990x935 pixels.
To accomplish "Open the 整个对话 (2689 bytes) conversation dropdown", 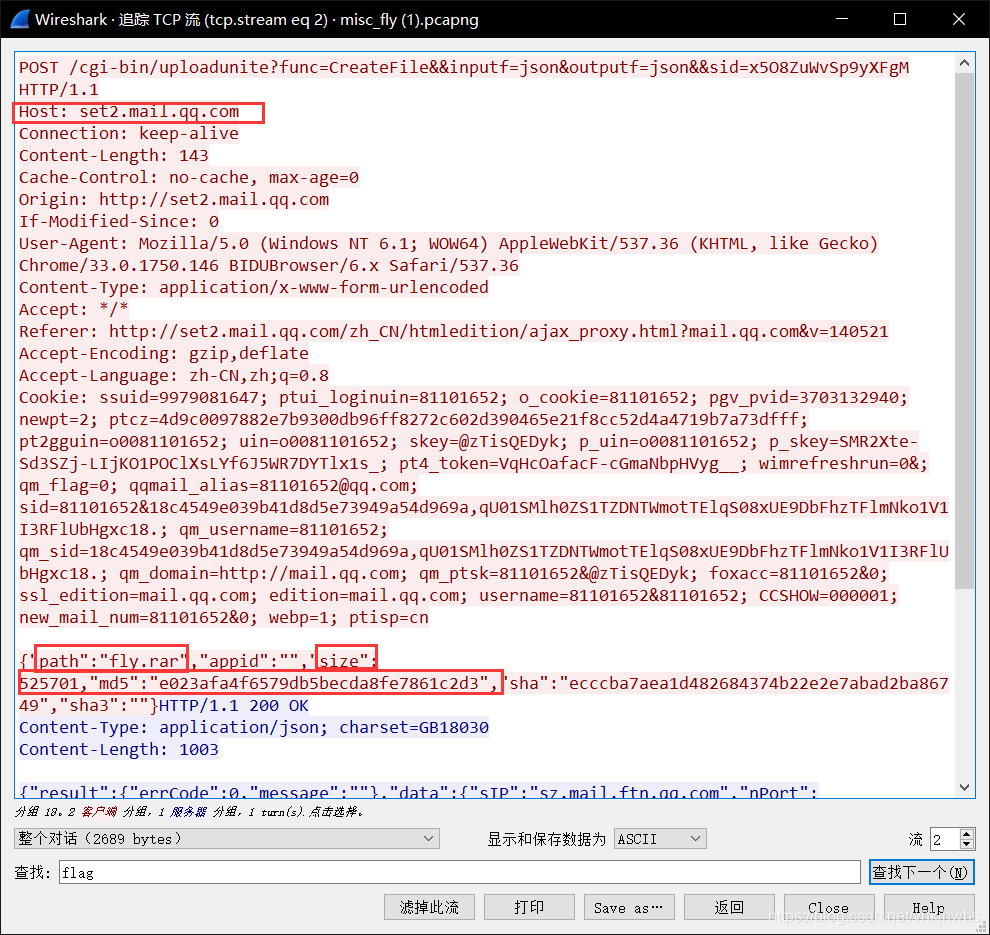I will click(227, 839).
